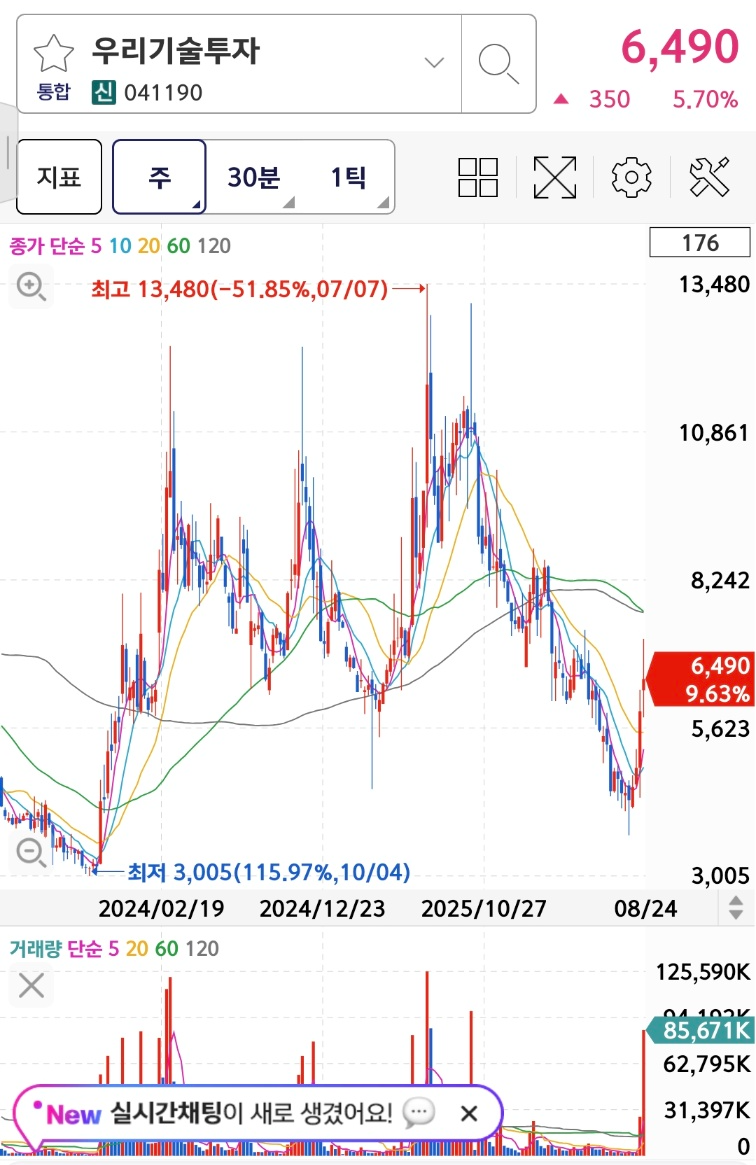The image size is (756, 1165).
Task: Open the drawing tools wrench icon
Action: (x=709, y=177)
